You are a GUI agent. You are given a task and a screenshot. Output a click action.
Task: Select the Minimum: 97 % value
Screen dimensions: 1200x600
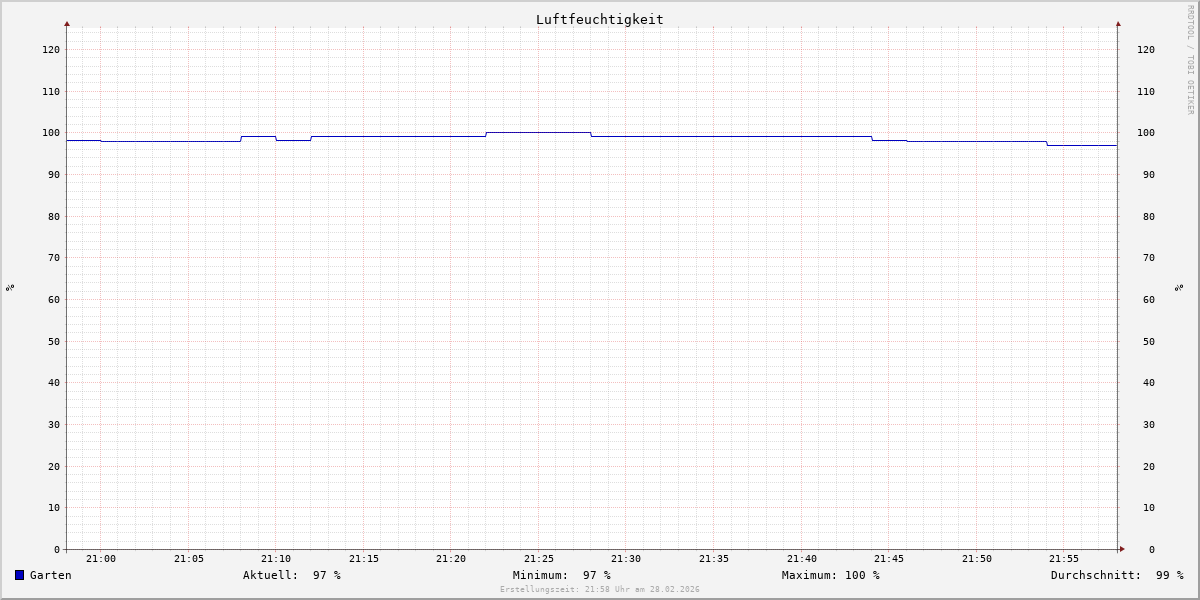click(562, 575)
